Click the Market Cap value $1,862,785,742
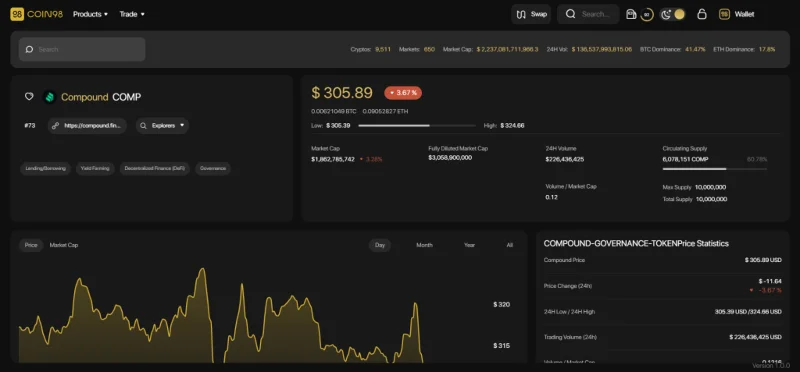This screenshot has width=800, height=372. click(333, 159)
